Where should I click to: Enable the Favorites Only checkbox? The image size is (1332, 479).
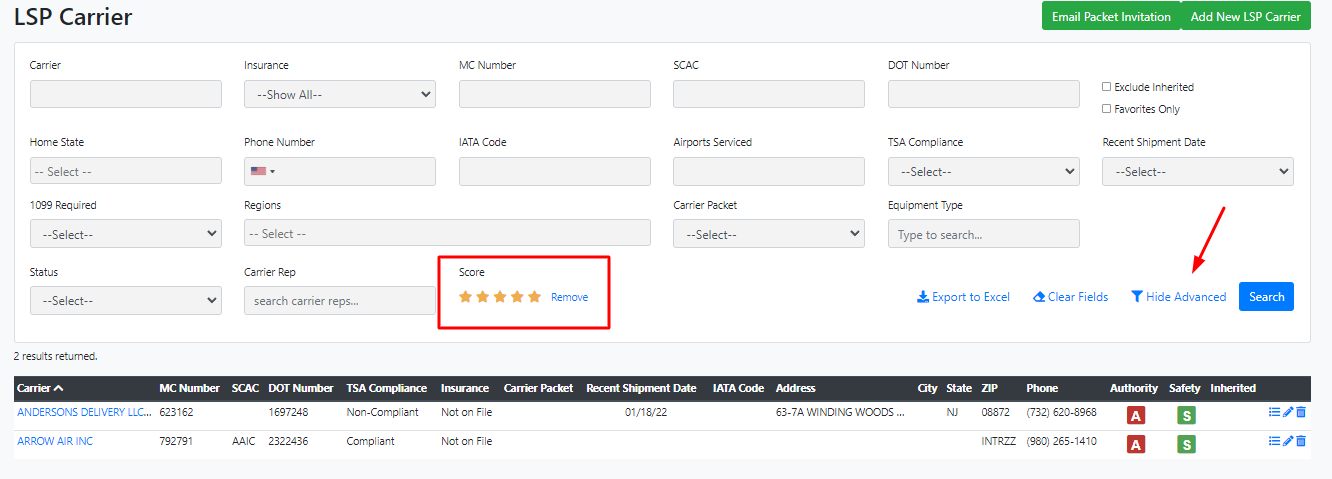coord(1107,109)
